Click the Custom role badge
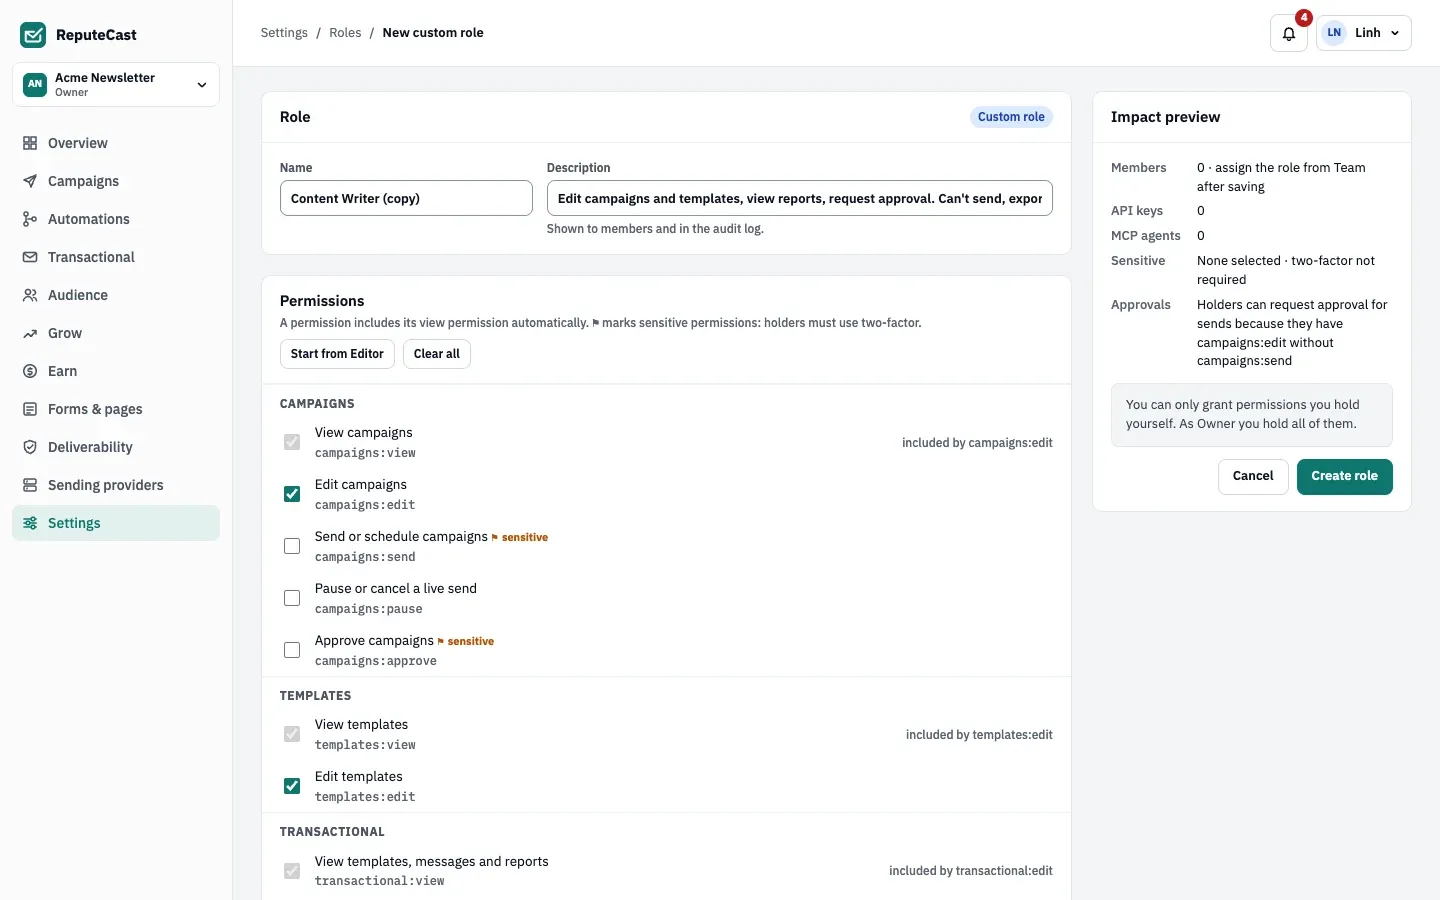The image size is (1440, 900). coord(1011,117)
